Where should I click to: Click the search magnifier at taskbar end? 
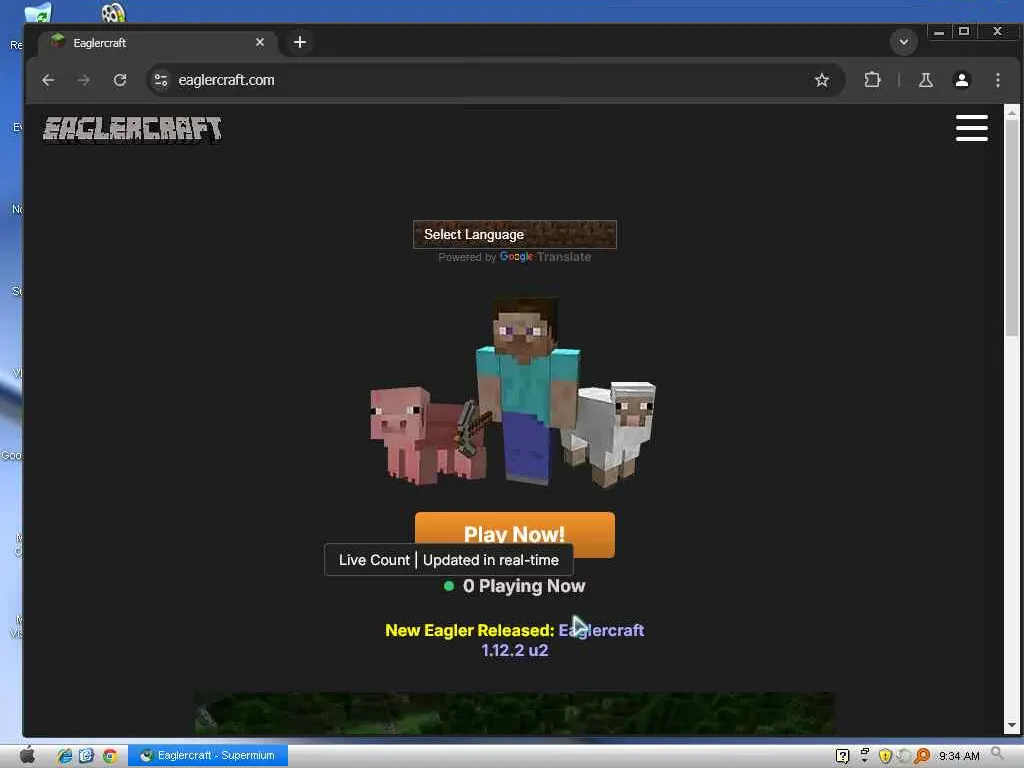[997, 754]
